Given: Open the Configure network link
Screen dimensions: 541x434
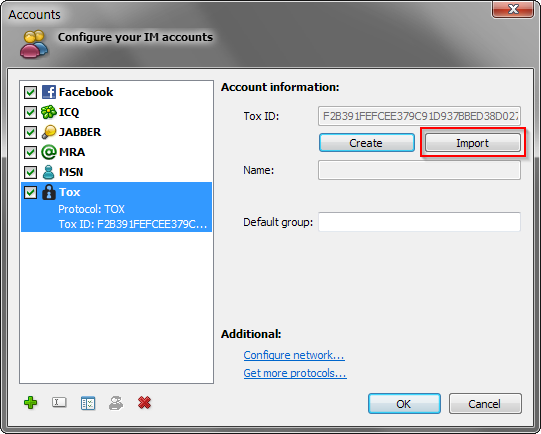Looking at the screenshot, I should (294, 355).
